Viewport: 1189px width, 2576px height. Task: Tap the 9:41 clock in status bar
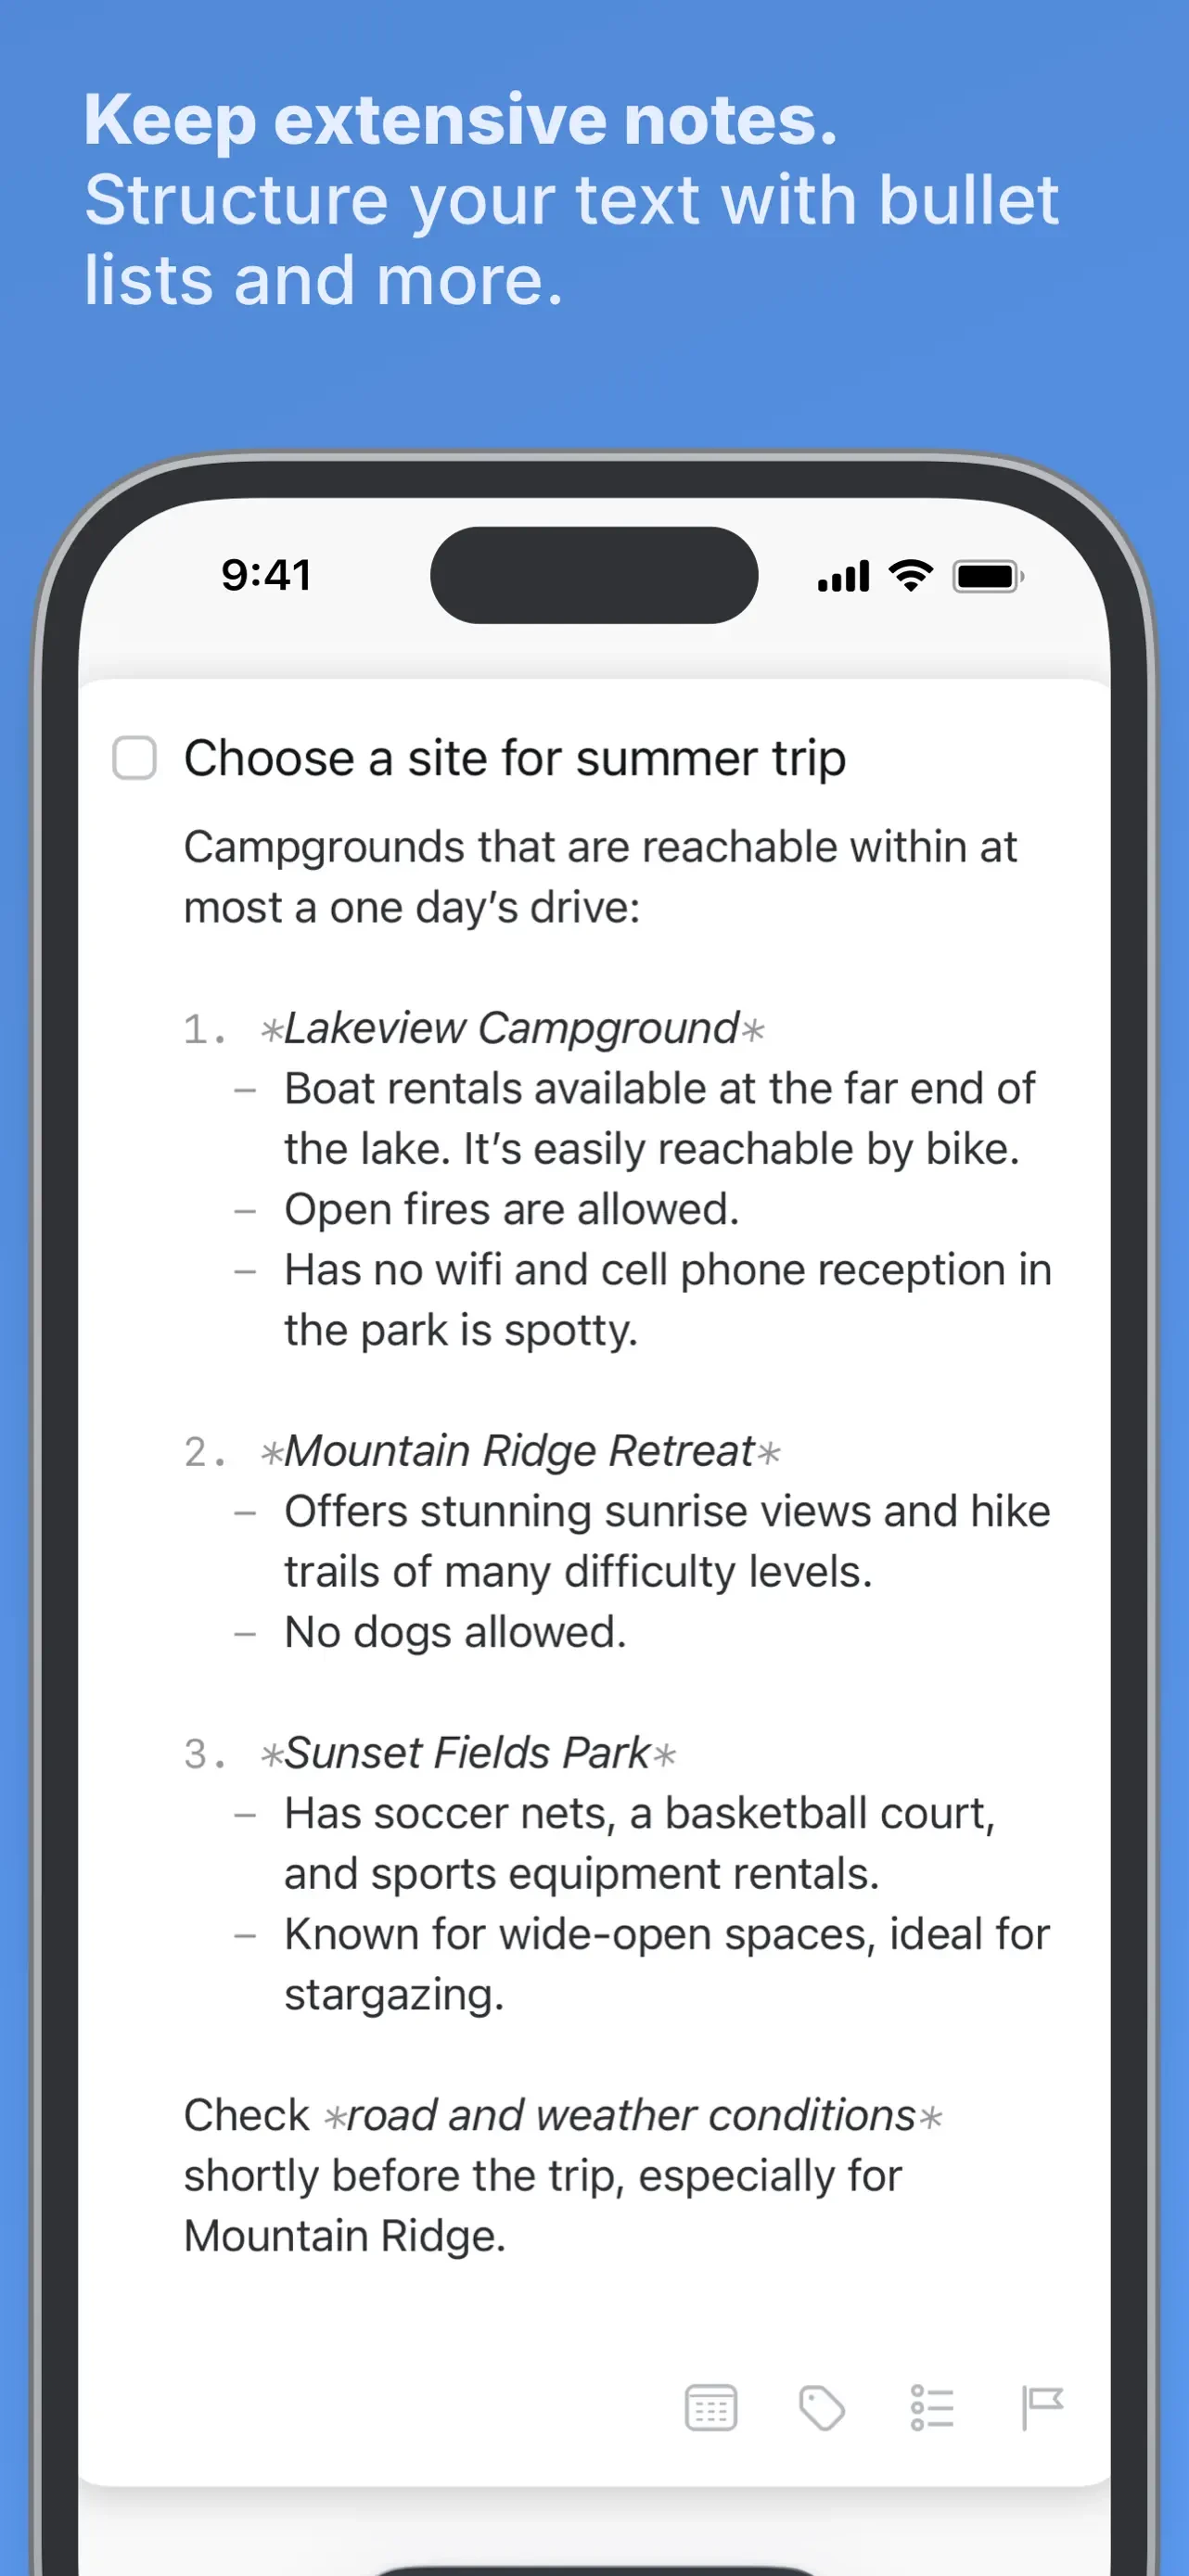tap(266, 575)
